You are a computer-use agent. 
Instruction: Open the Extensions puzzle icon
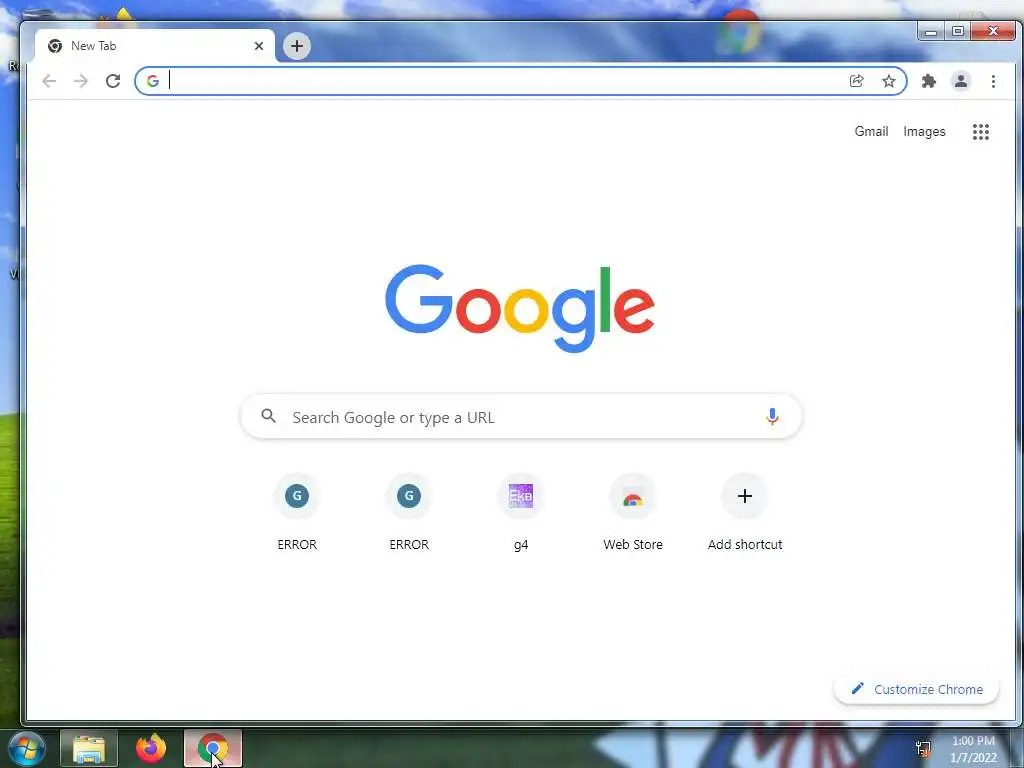929,81
